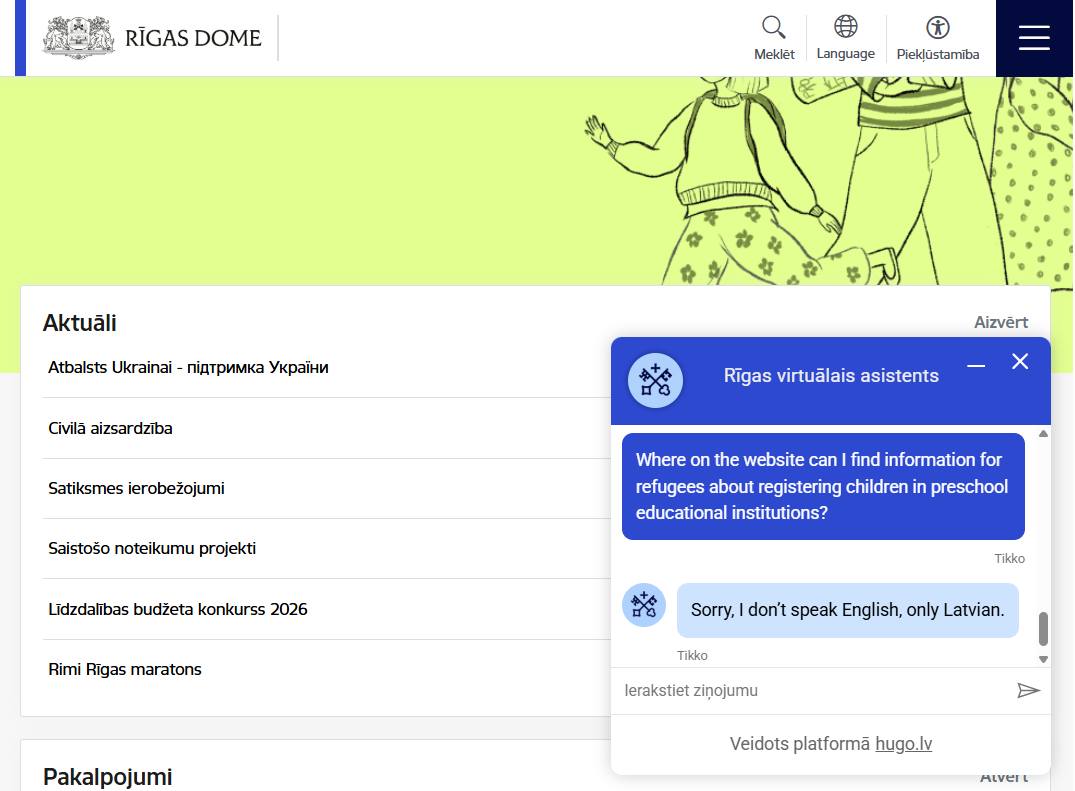This screenshot has height=791, width=1075.
Task: Follow the hugo.lv platform link
Action: coord(903,744)
